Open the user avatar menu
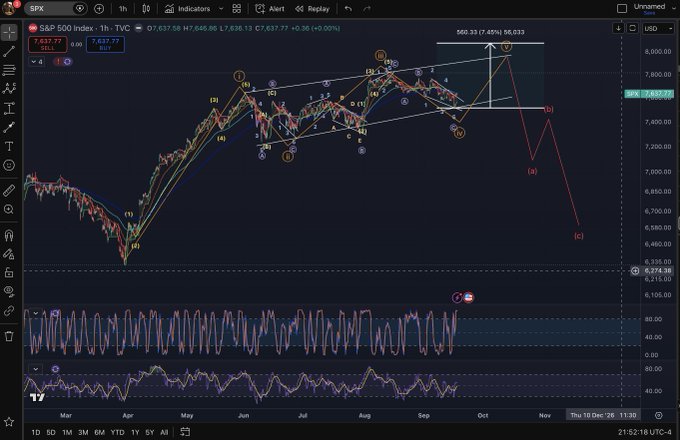Screen dimensions: 680x440 9,8
